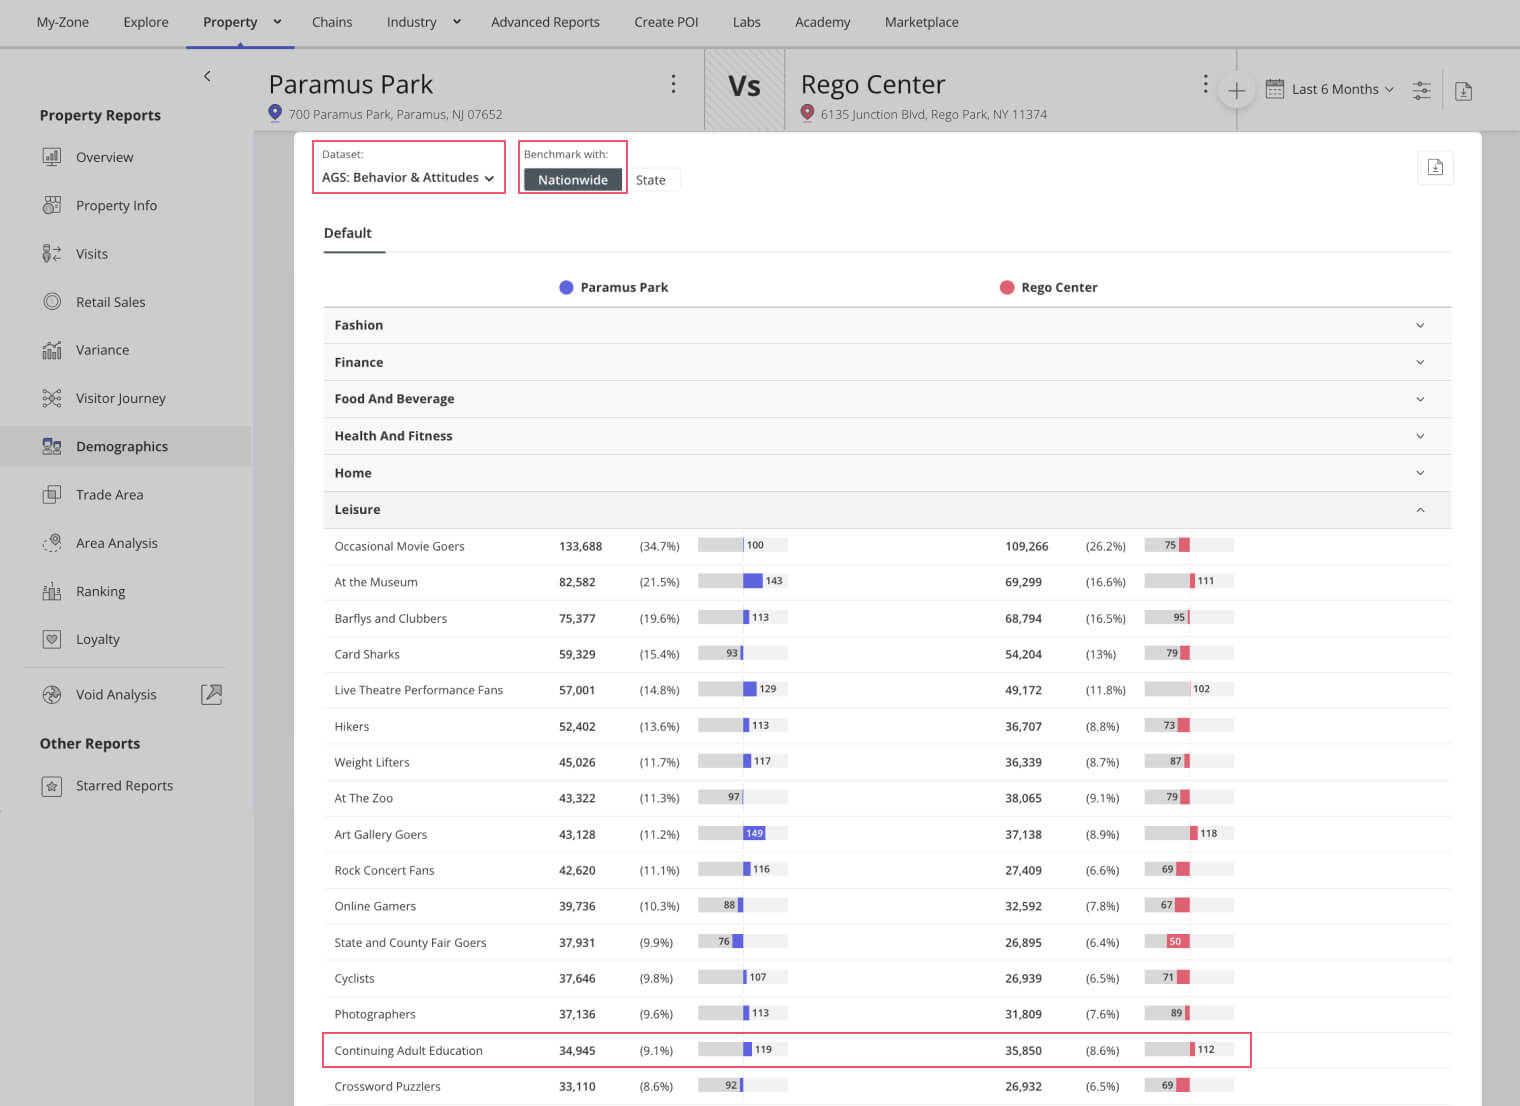Open Rego Center three-dot options menu

click(1205, 84)
